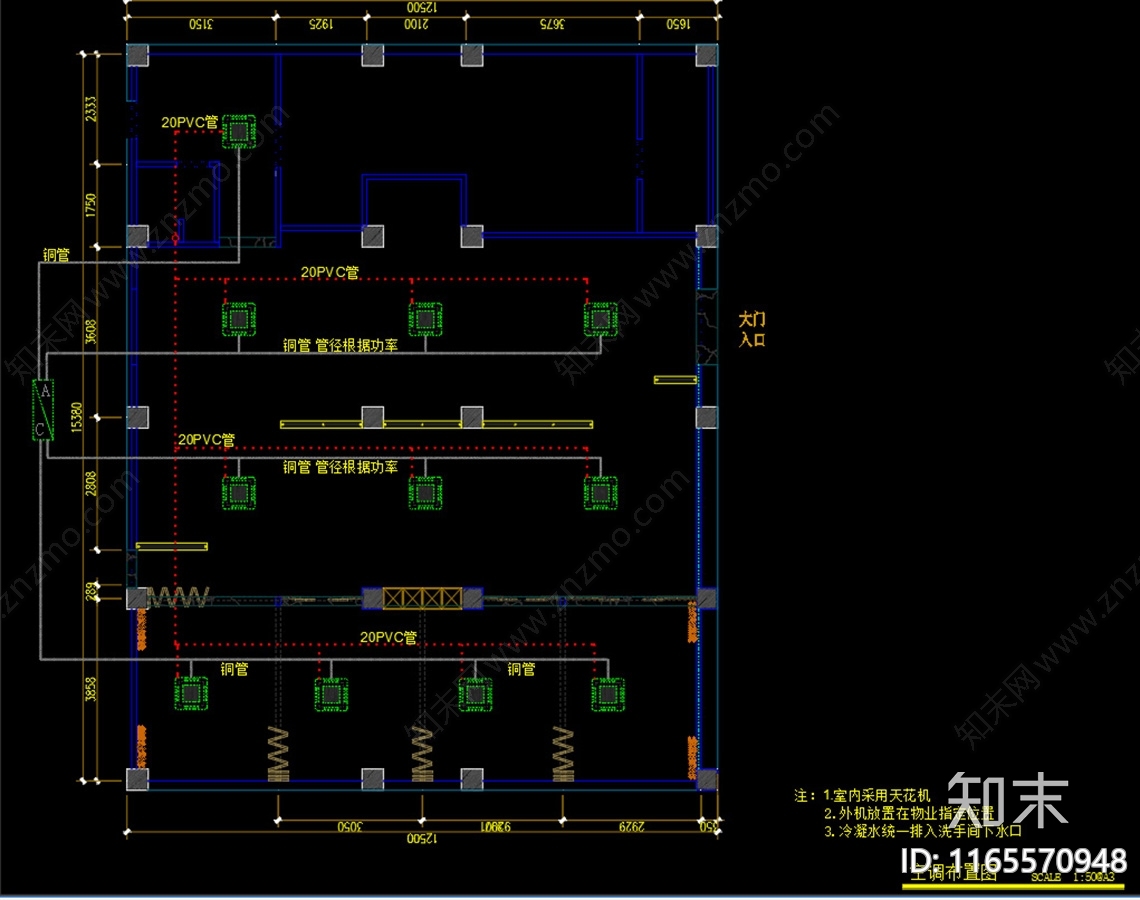Select the 2929 bottom dimension

632,827
